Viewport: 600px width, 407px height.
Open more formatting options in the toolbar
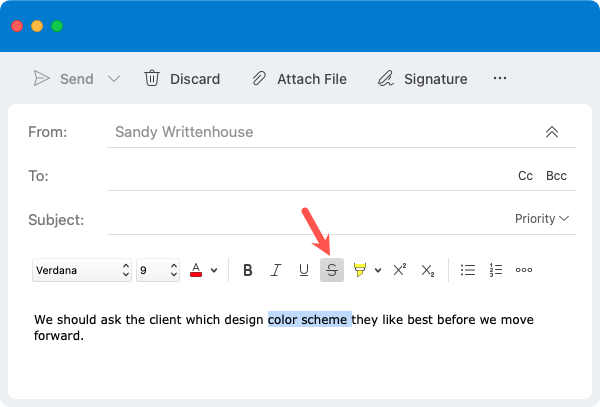pyautogui.click(x=524, y=270)
